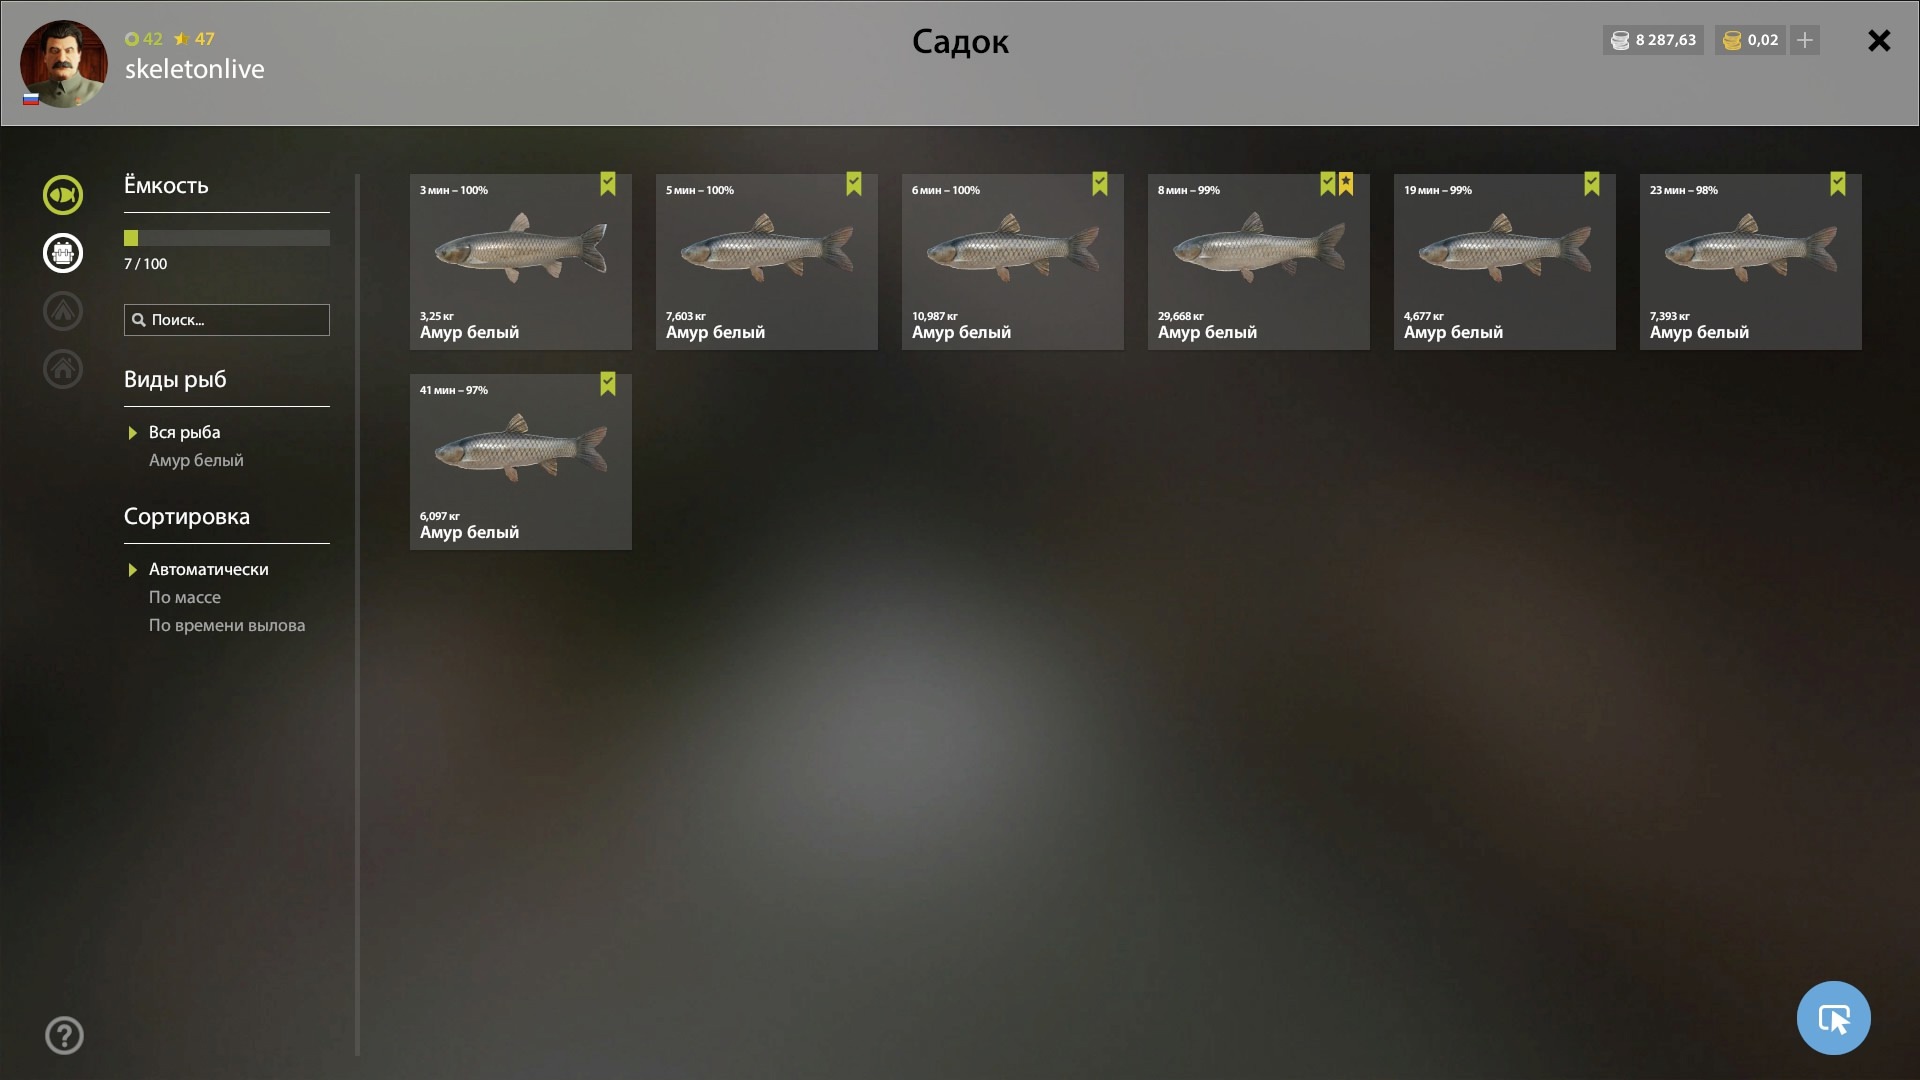Toggle bookmark on the 10,987 кг fish
The height and width of the screenshot is (1080, 1920).
pos(1100,184)
